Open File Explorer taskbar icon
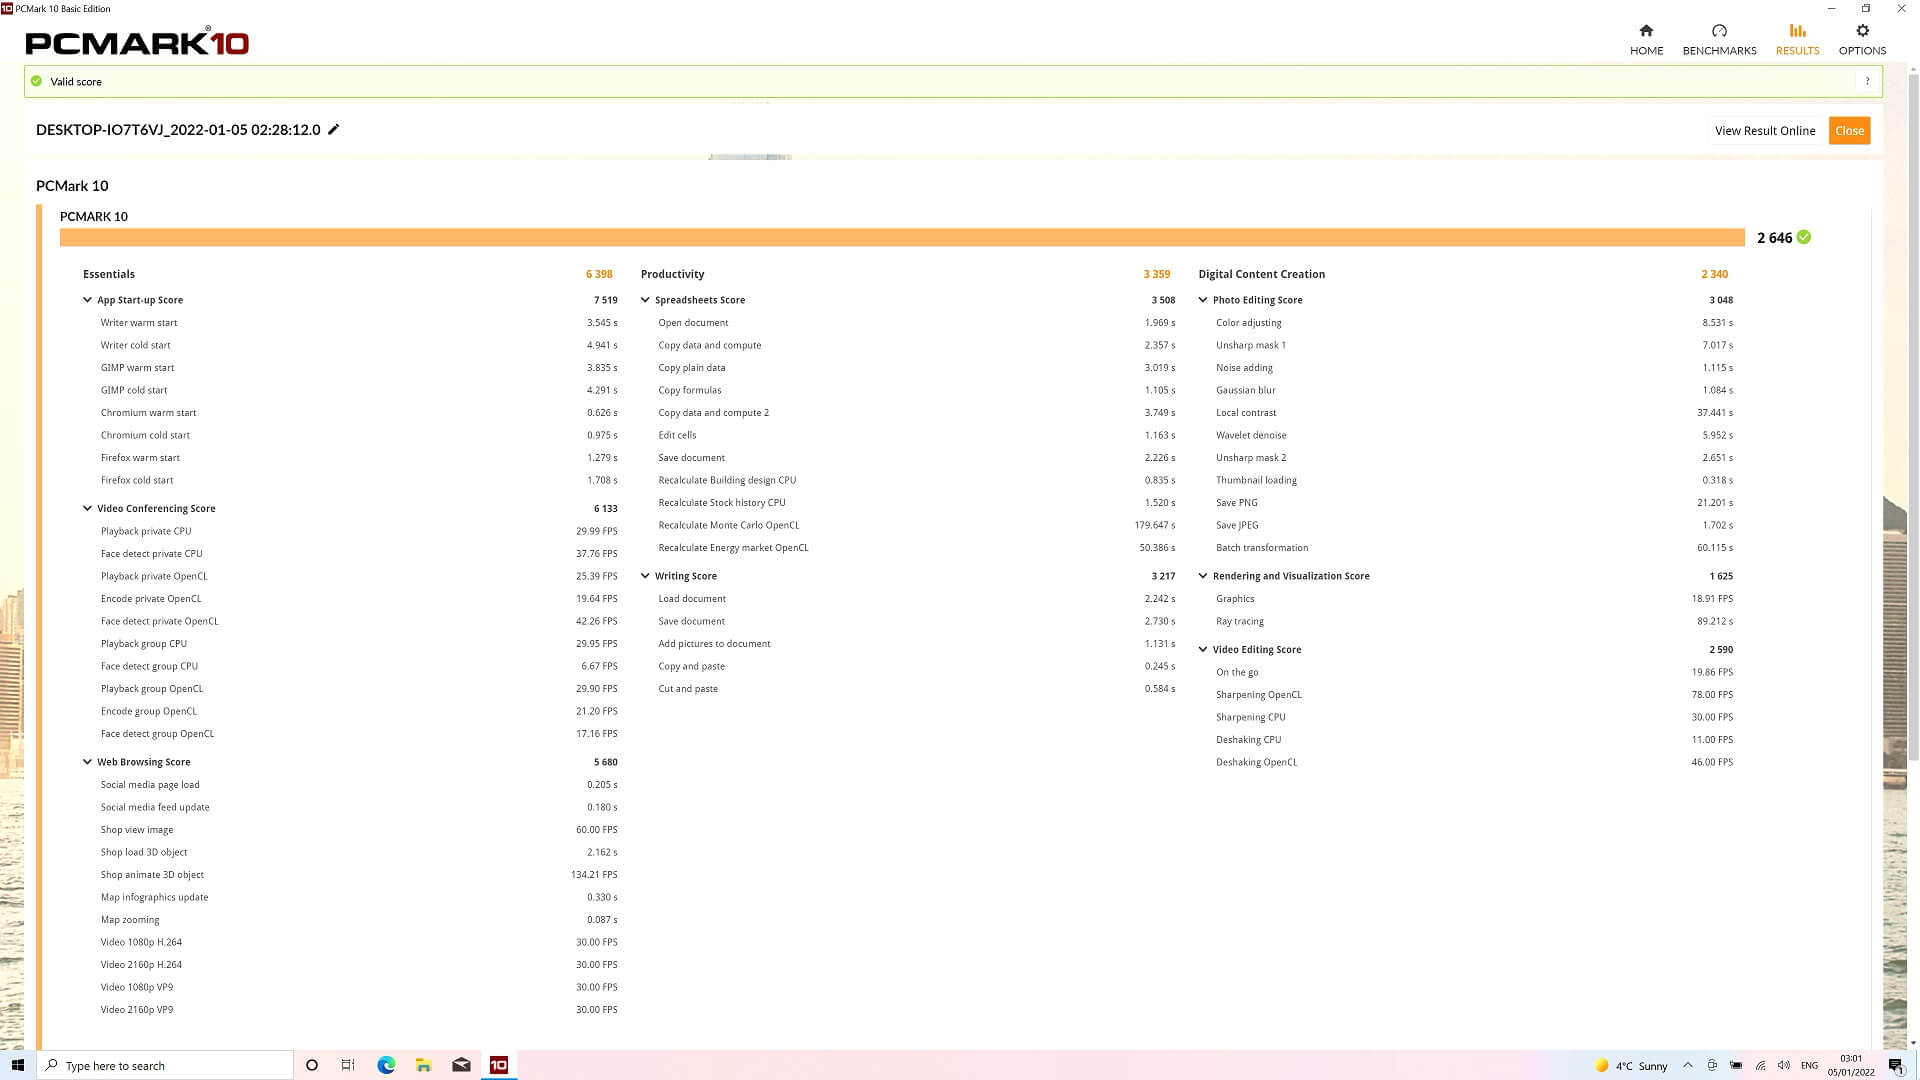 click(x=424, y=1065)
